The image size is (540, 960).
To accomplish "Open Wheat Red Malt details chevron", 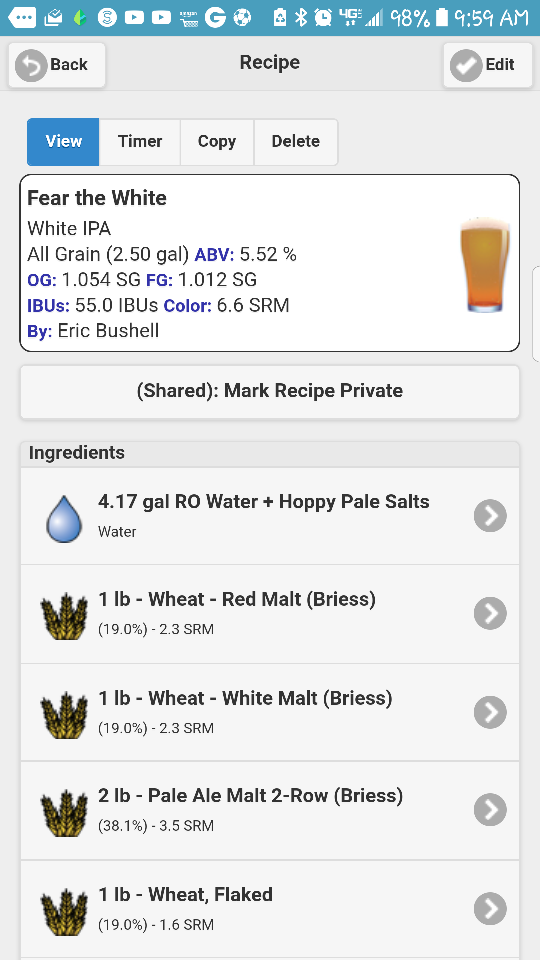I will coord(490,613).
